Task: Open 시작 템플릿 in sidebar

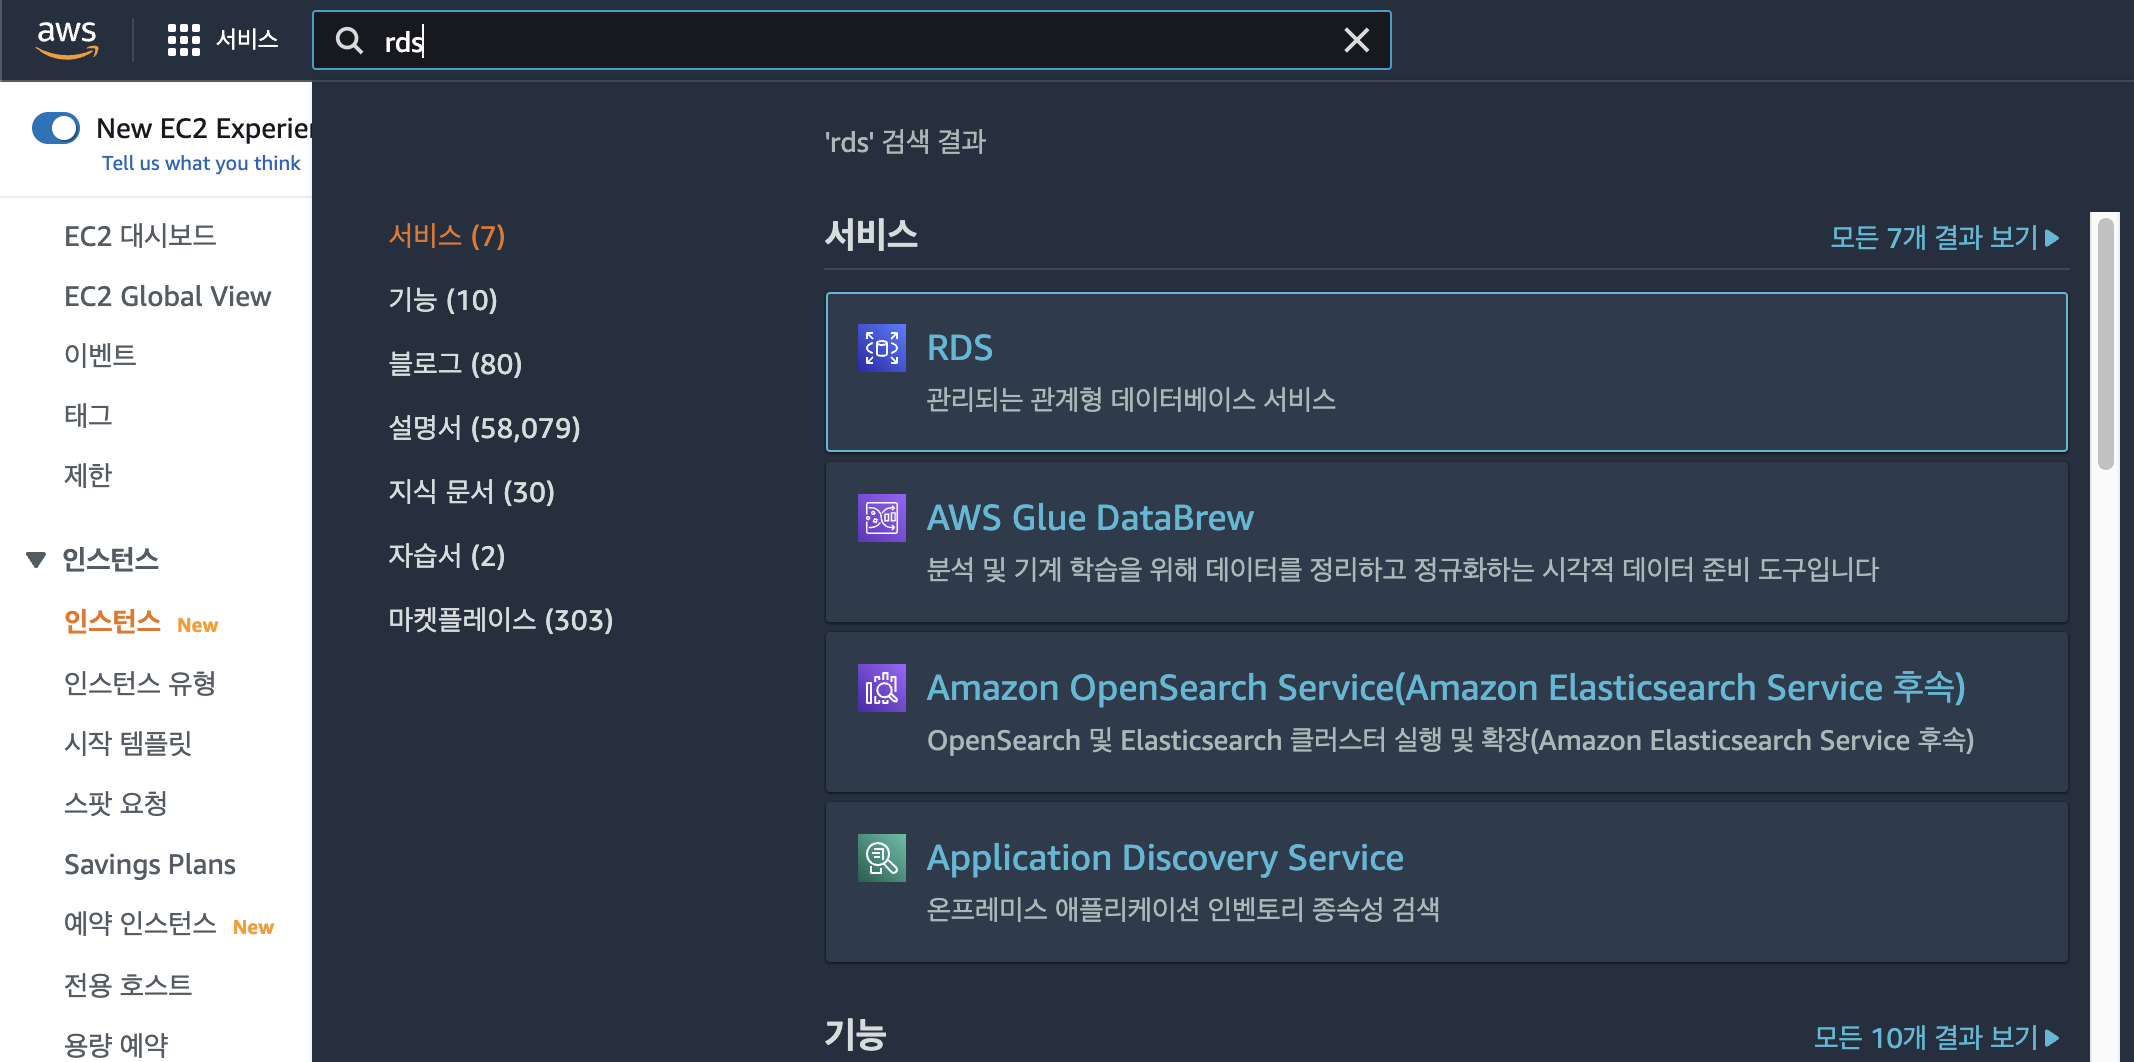Action: 128,743
